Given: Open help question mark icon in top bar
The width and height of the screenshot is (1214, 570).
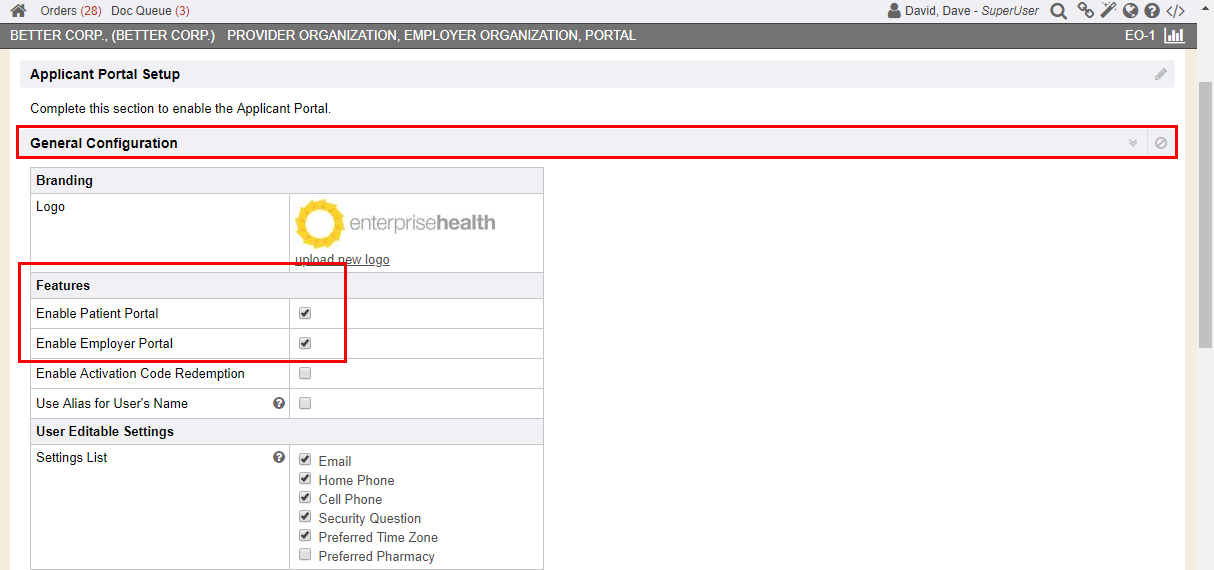Looking at the screenshot, I should click(1152, 11).
